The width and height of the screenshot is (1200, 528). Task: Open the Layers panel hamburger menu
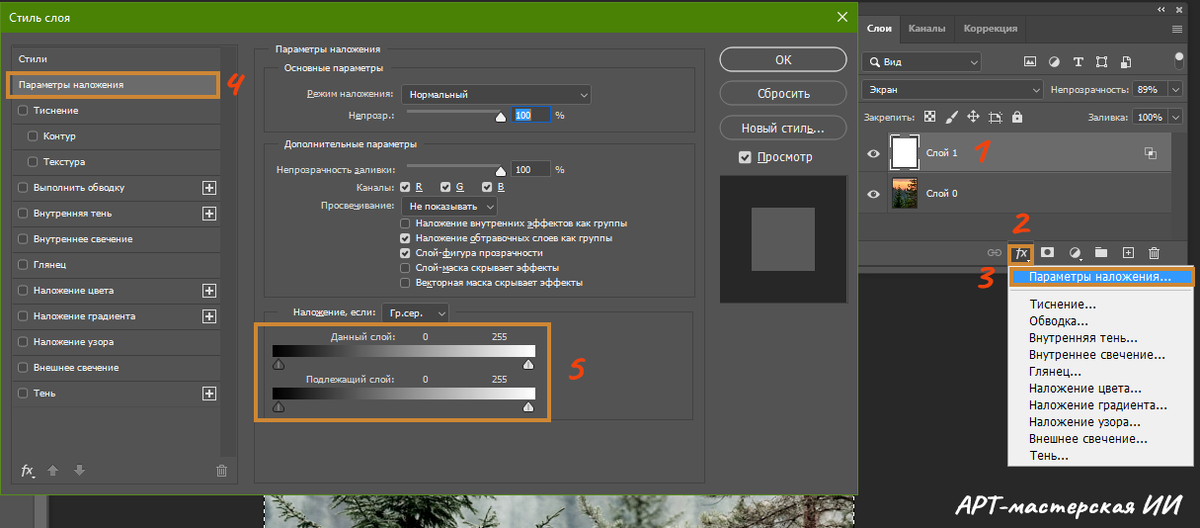click(x=1178, y=29)
